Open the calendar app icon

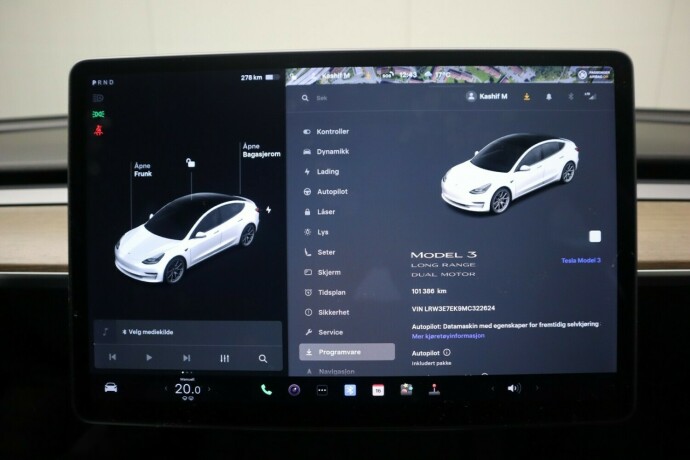378,390
